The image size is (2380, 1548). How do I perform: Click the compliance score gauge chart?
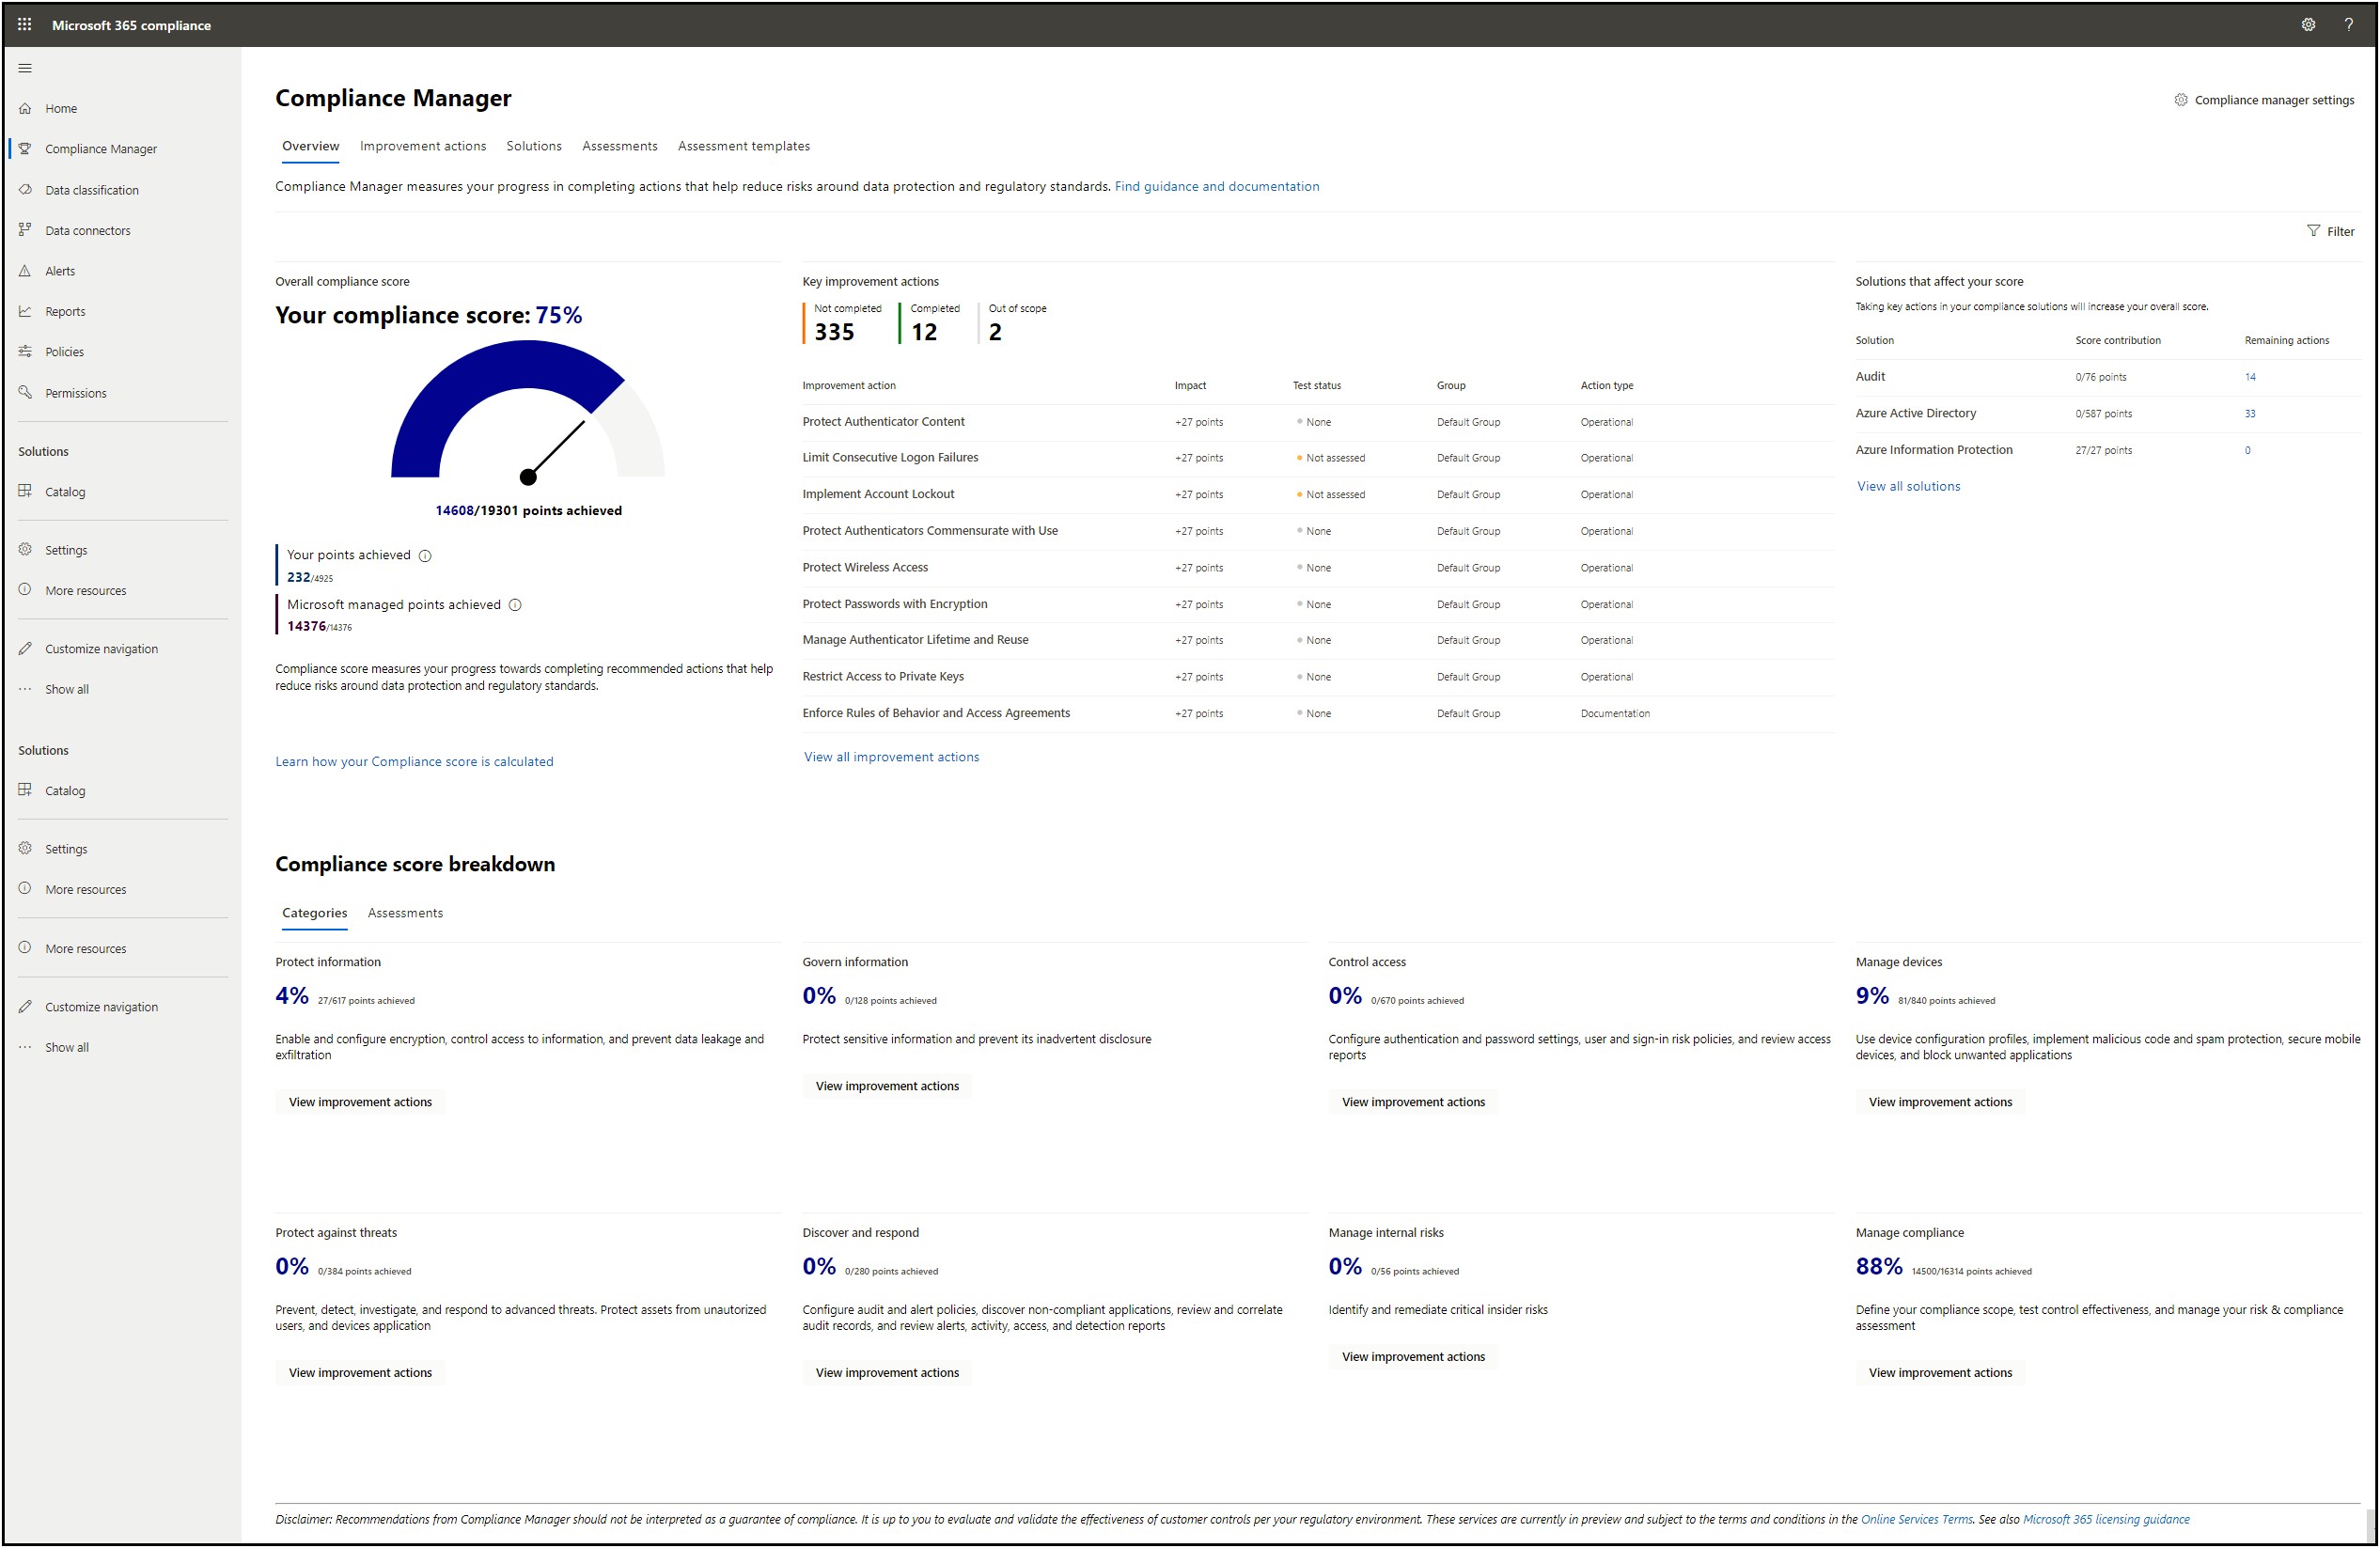[528, 412]
